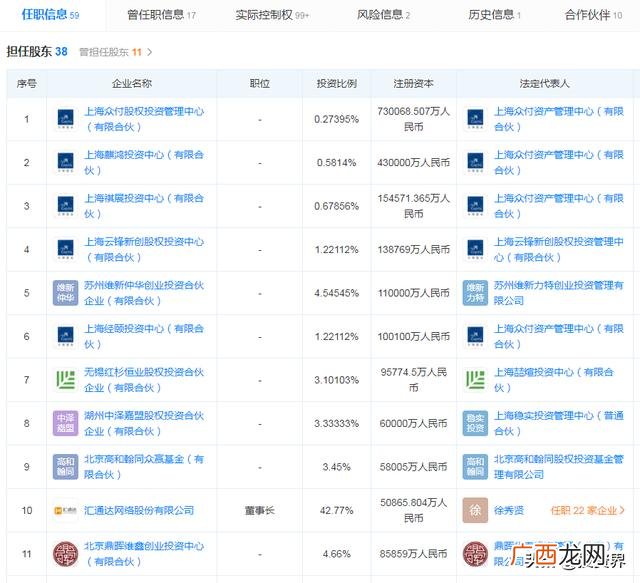
Task: Click 维新仲华 logo in row 5
Action: pos(65,293)
